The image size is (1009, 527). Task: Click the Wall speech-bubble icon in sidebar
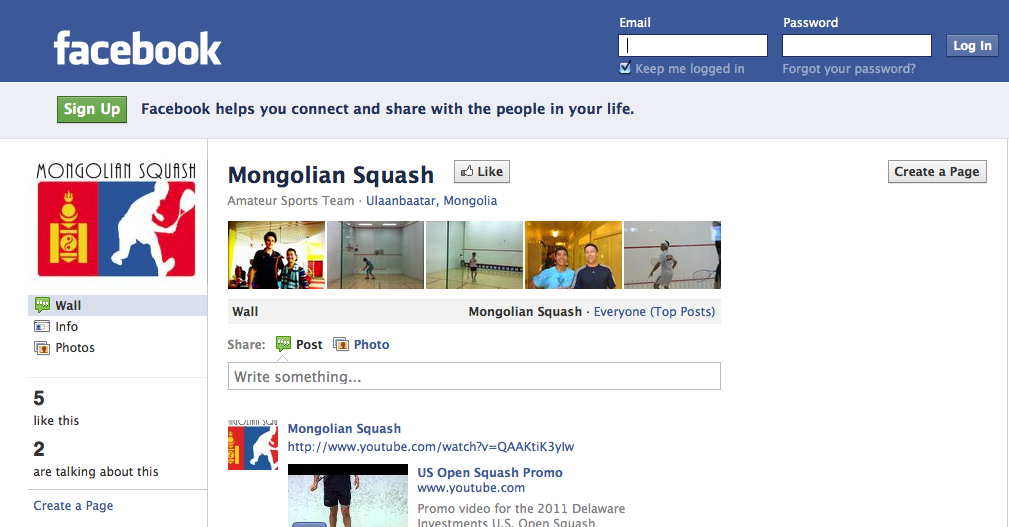click(42, 305)
